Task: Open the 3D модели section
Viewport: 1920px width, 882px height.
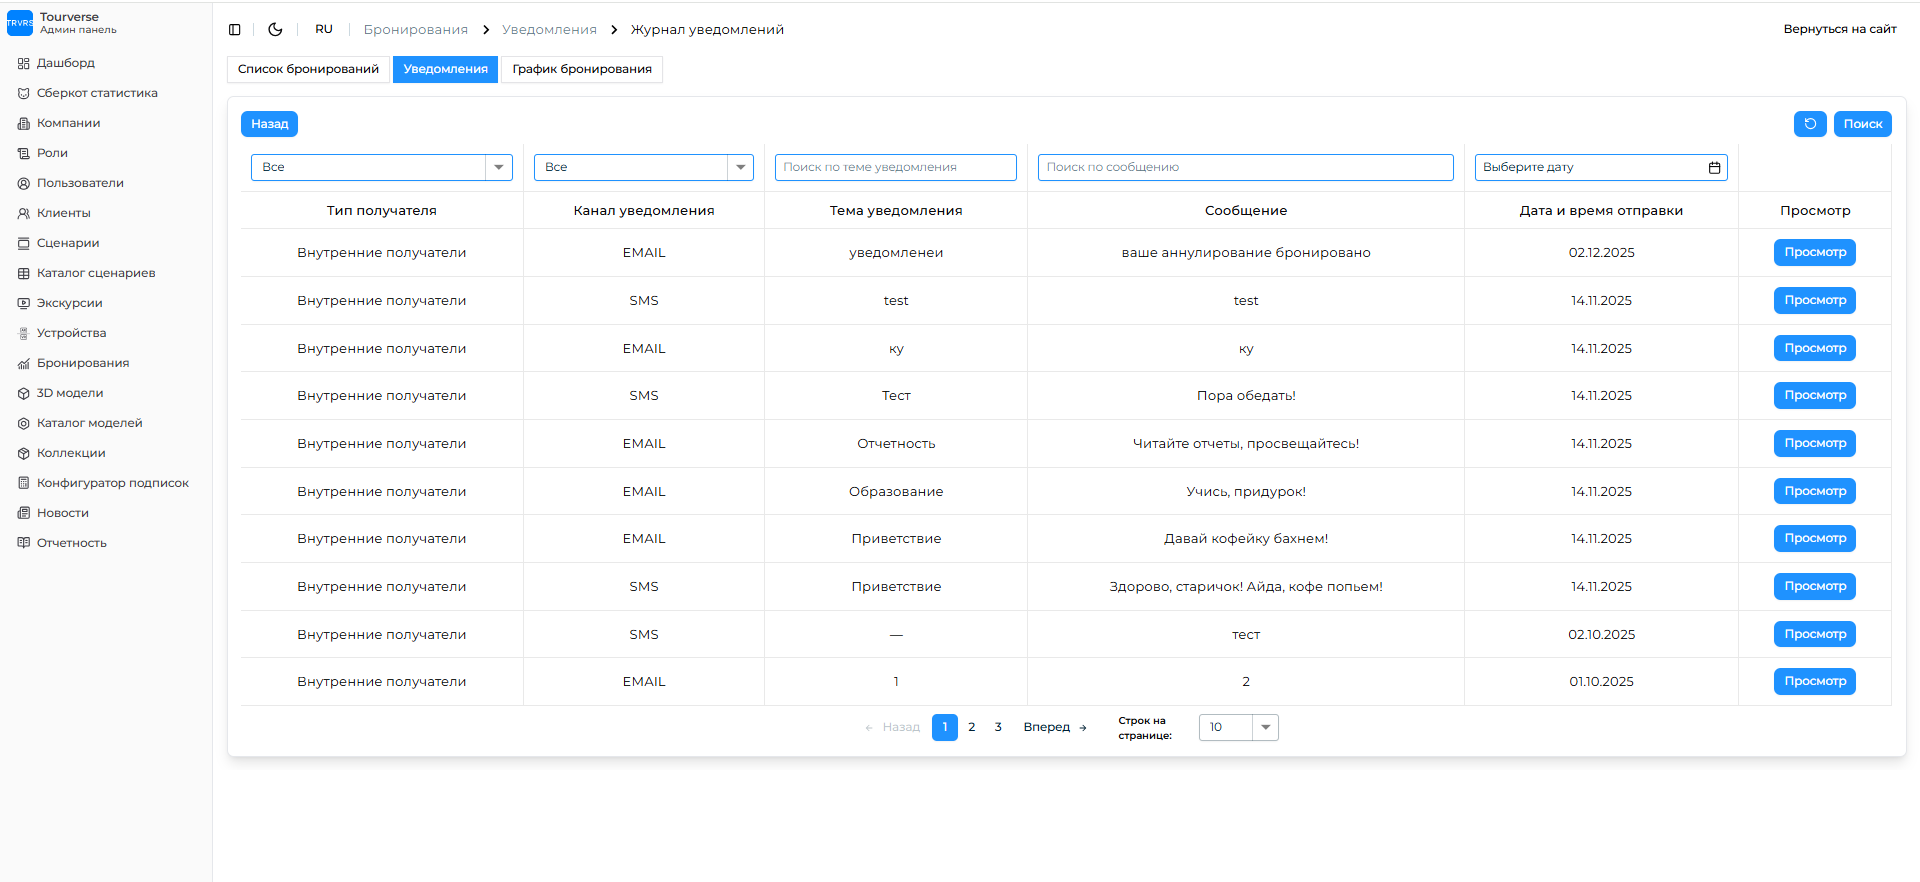Action: pos(70,393)
